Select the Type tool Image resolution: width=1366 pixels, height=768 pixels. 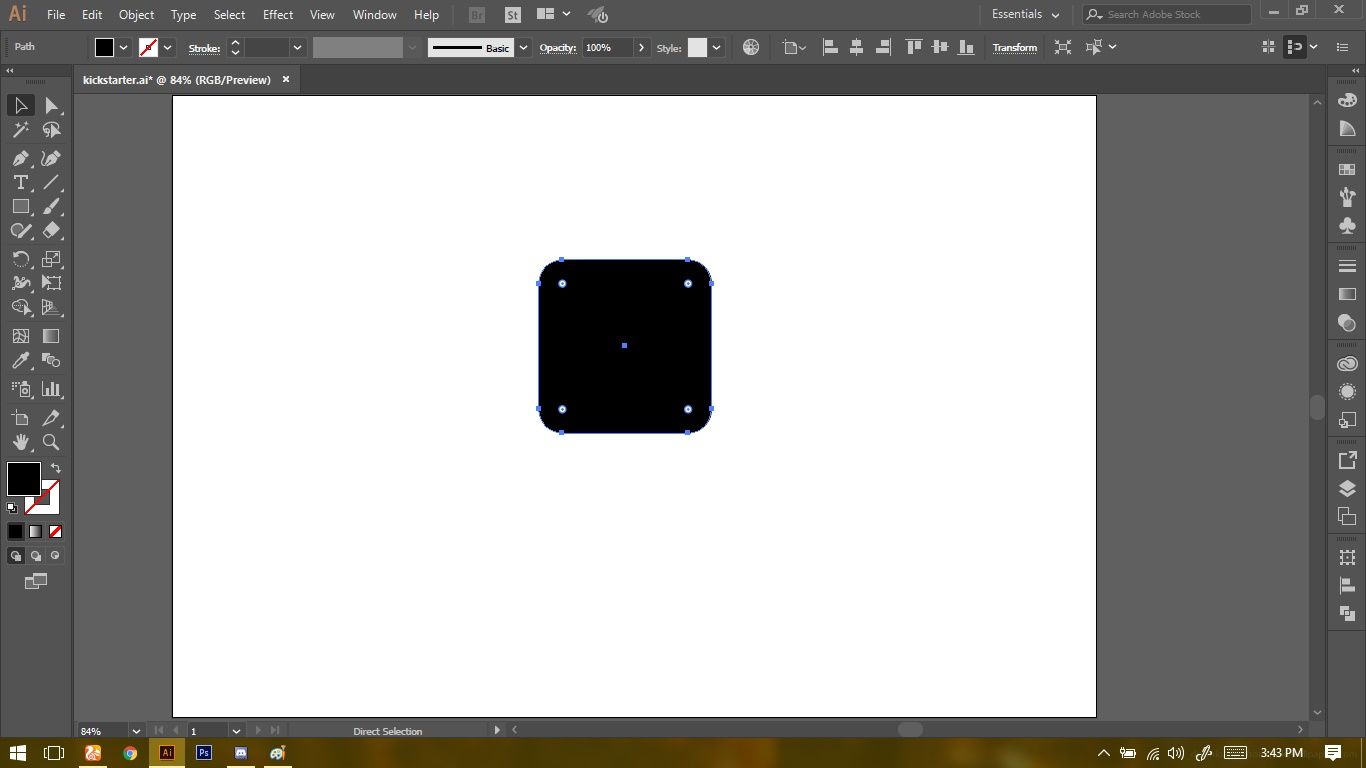click(20, 182)
